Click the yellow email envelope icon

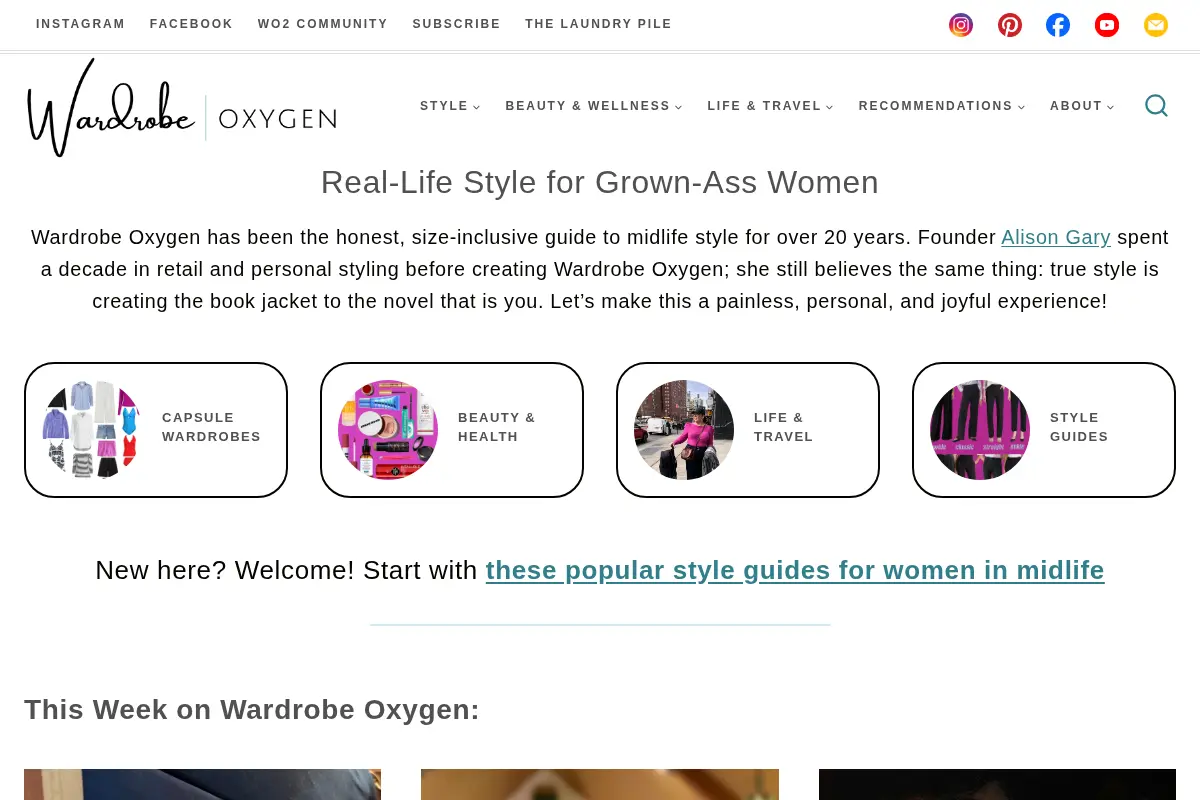point(1156,25)
